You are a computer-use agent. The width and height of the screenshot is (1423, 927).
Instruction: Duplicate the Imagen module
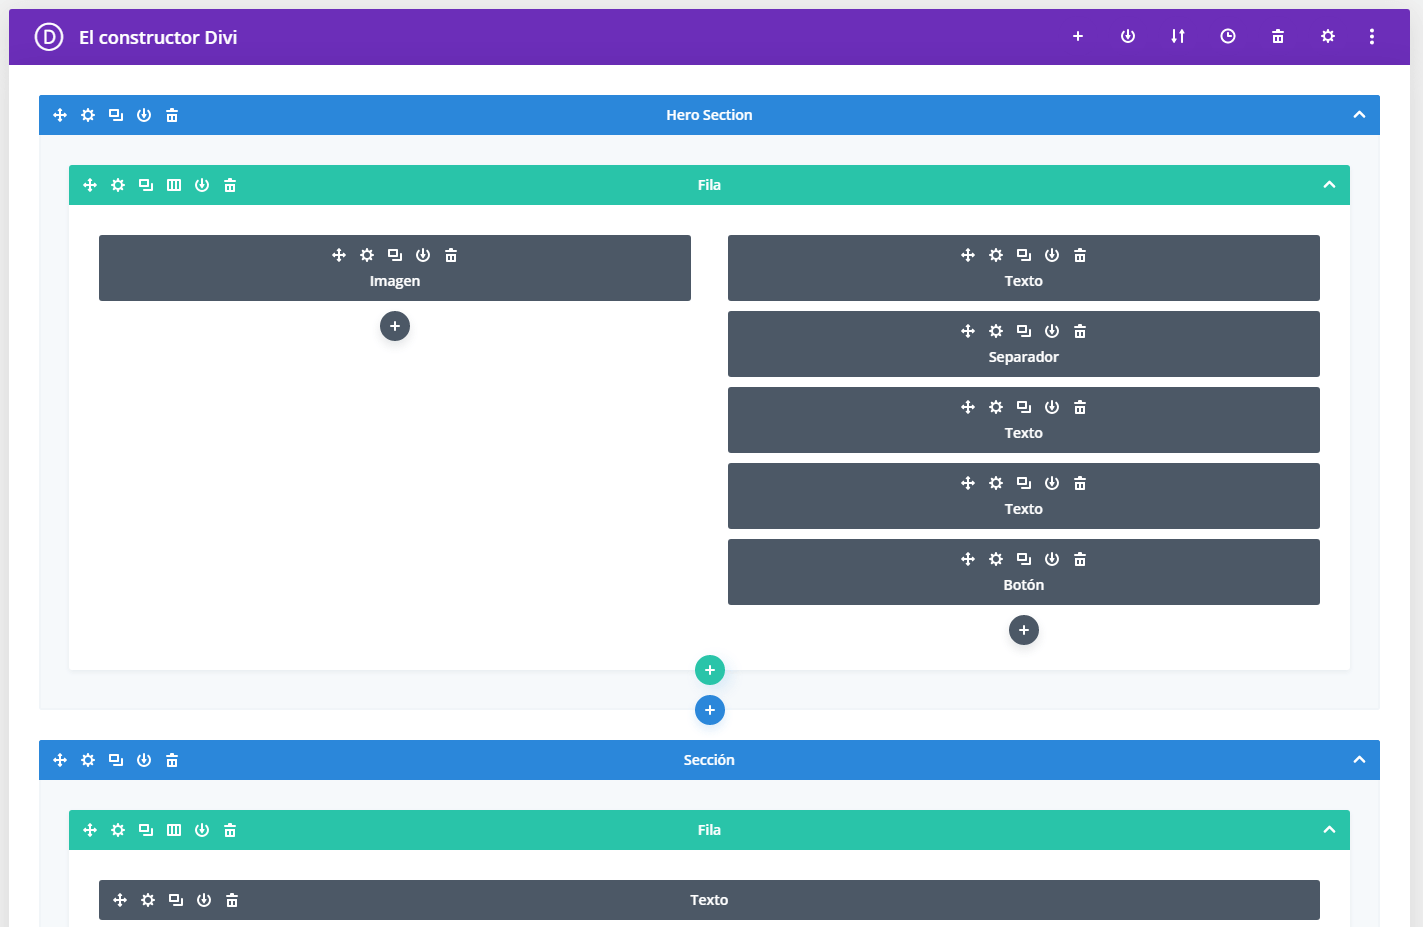point(395,255)
